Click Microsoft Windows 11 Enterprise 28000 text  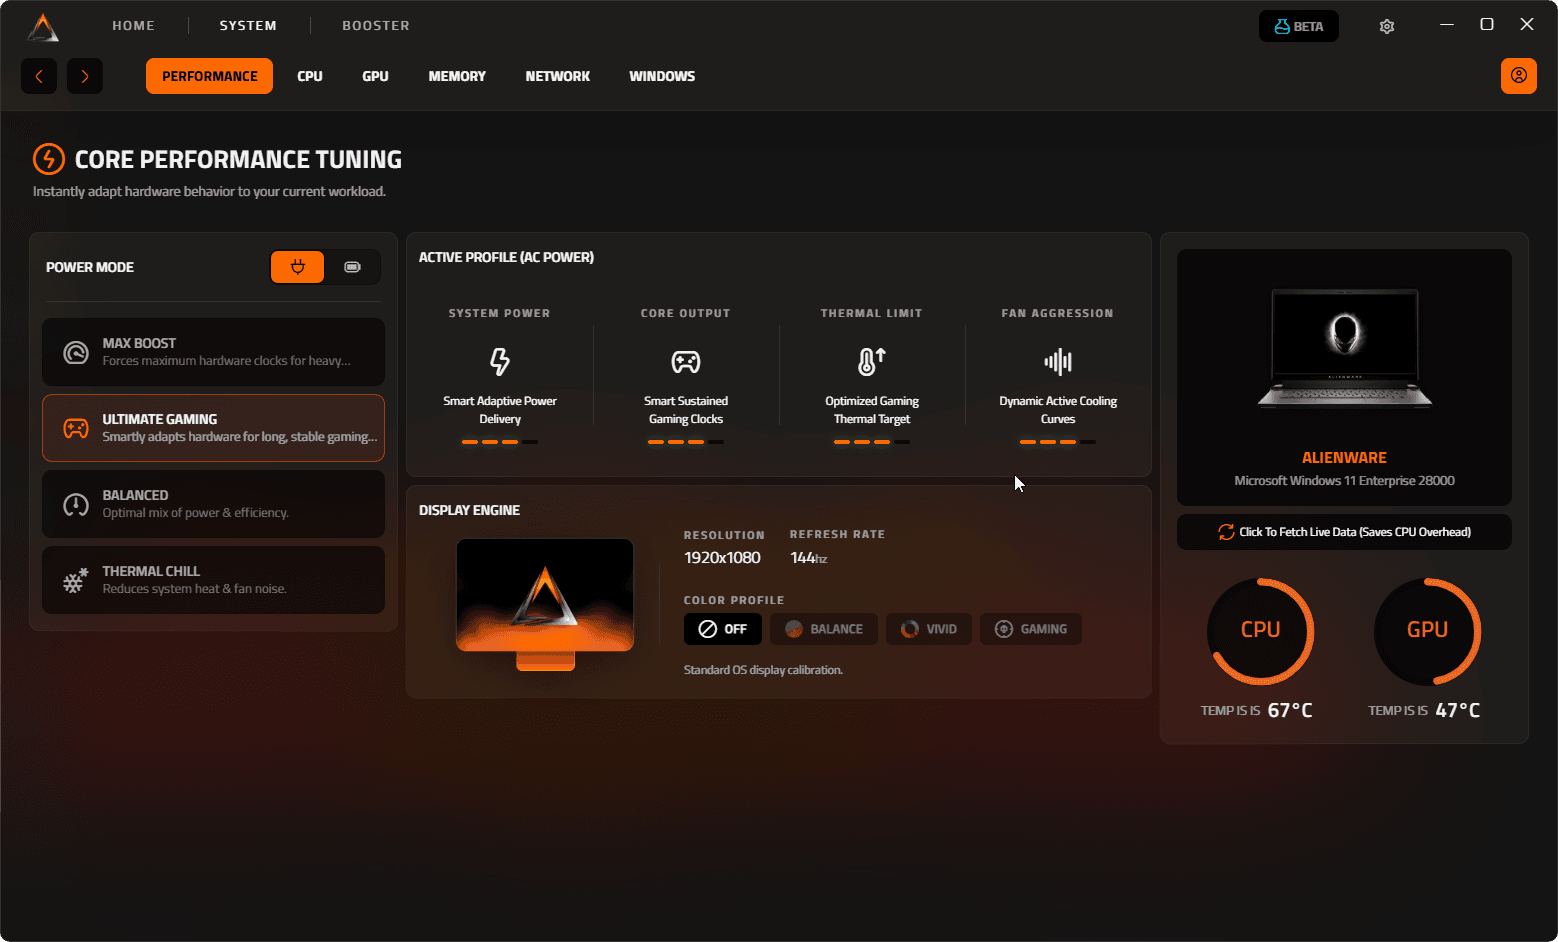tap(1344, 481)
